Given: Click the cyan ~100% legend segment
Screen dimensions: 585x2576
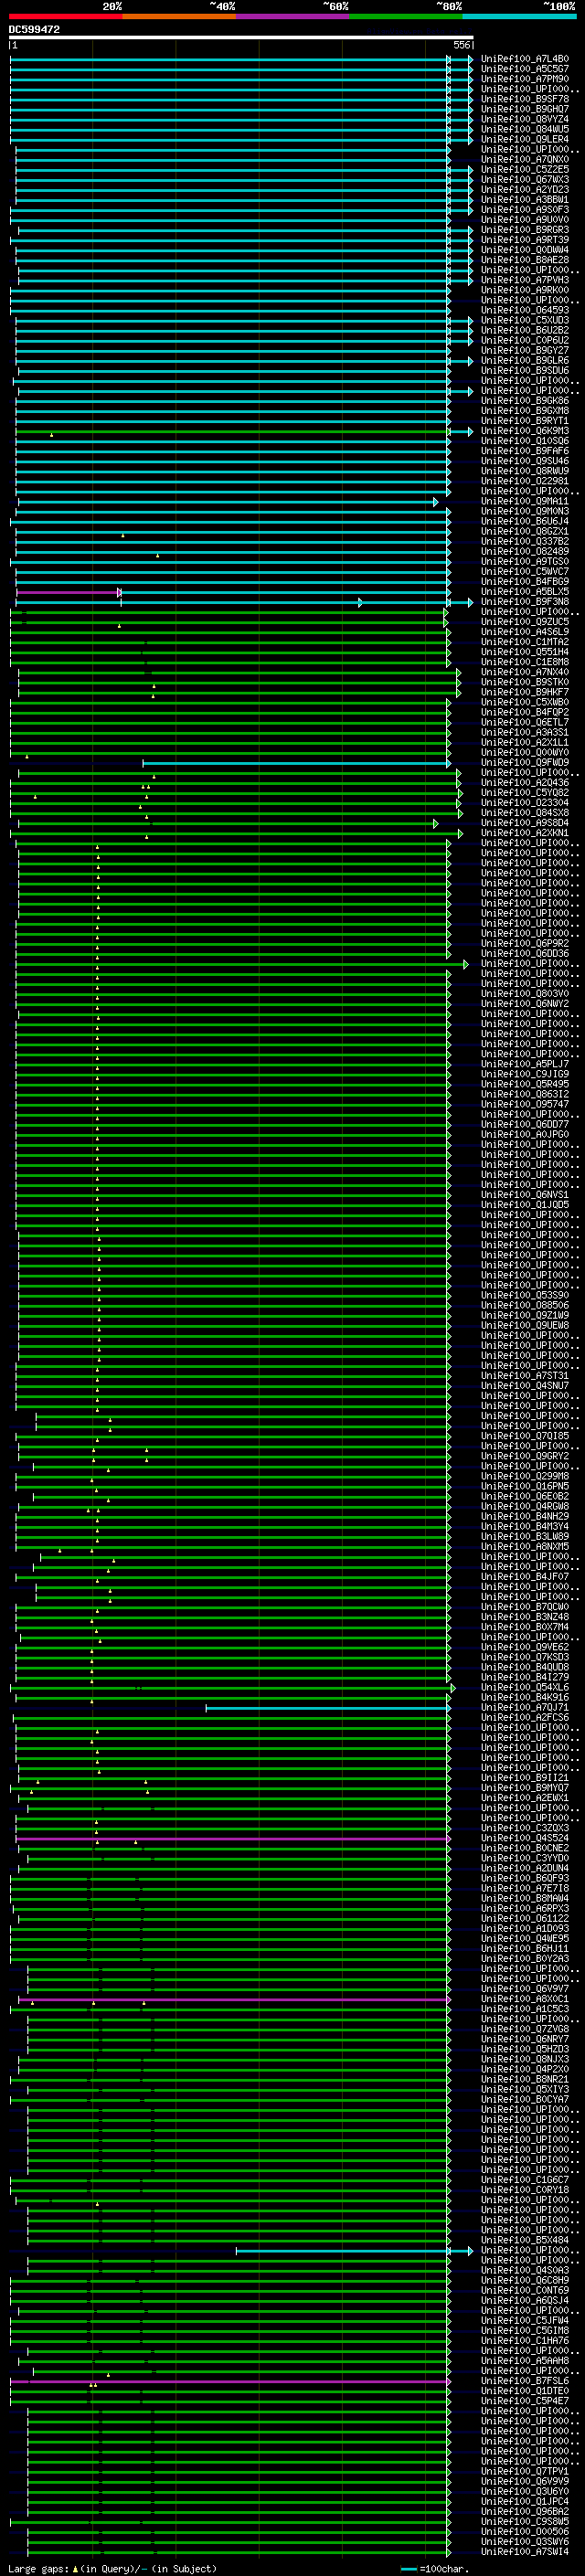Looking at the screenshot, I should pos(520,16).
